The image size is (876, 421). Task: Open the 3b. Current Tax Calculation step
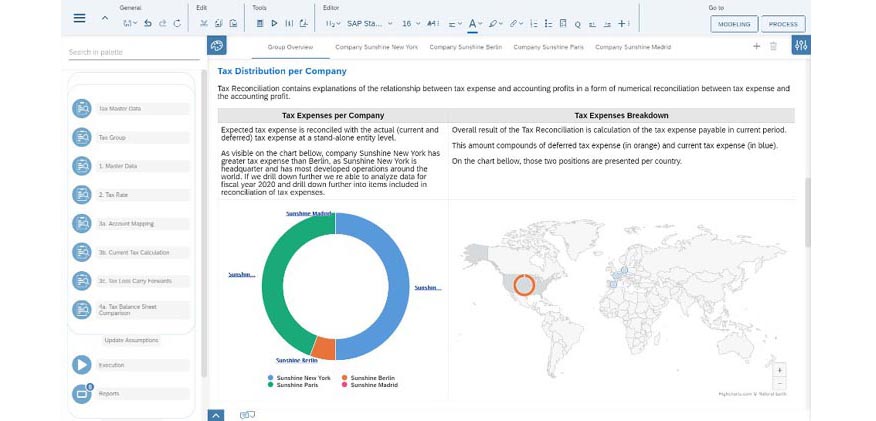click(131, 252)
